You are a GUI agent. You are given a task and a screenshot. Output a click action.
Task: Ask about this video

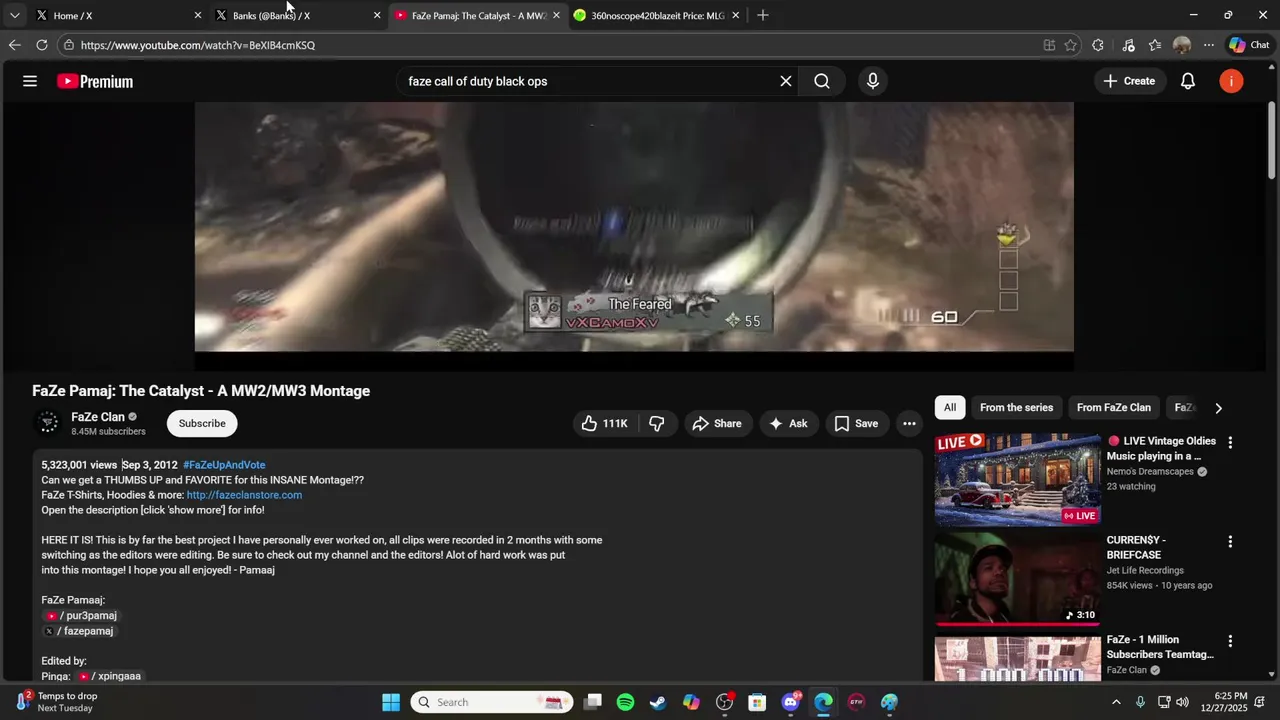(787, 423)
